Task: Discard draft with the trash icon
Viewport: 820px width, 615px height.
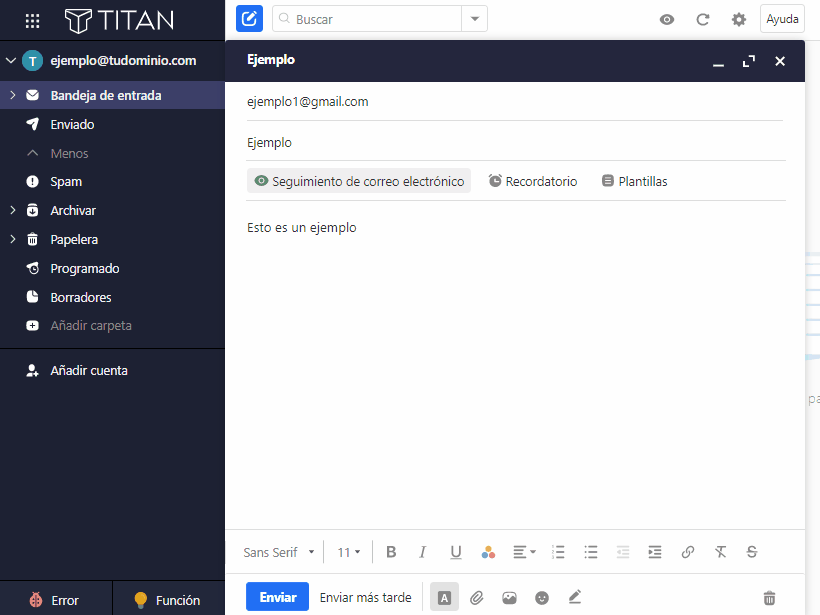Action: 769,597
